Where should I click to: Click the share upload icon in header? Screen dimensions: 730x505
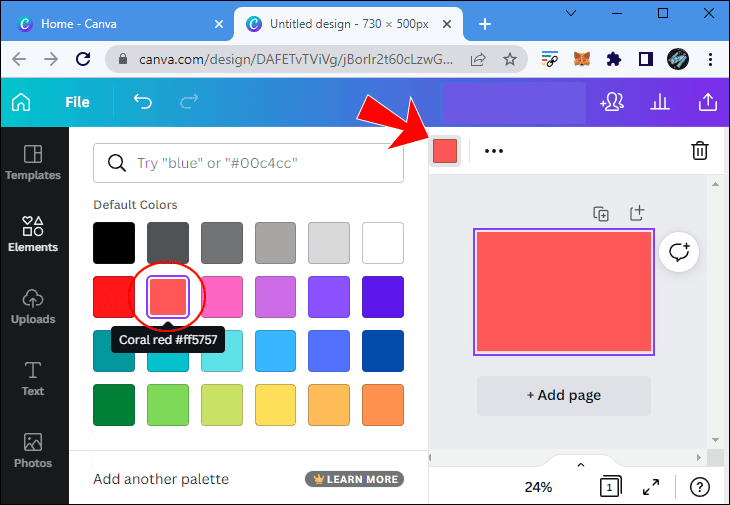point(708,102)
